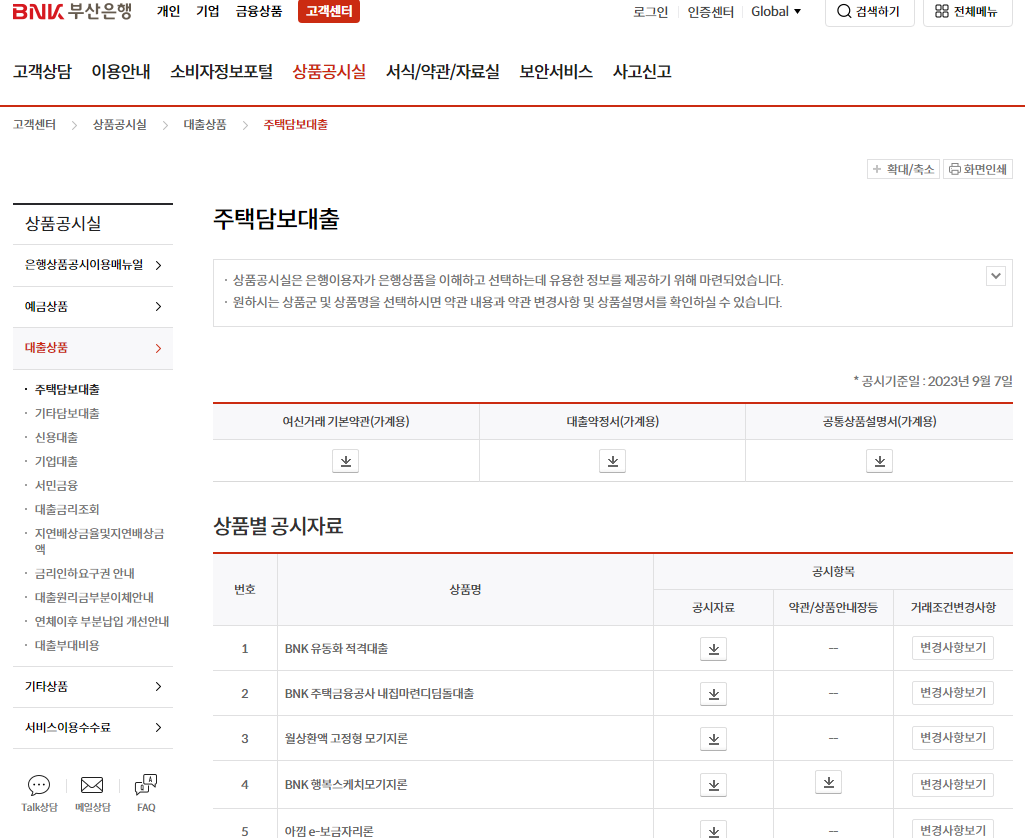Select 대출부대비용 in sidebar

(x=67, y=645)
